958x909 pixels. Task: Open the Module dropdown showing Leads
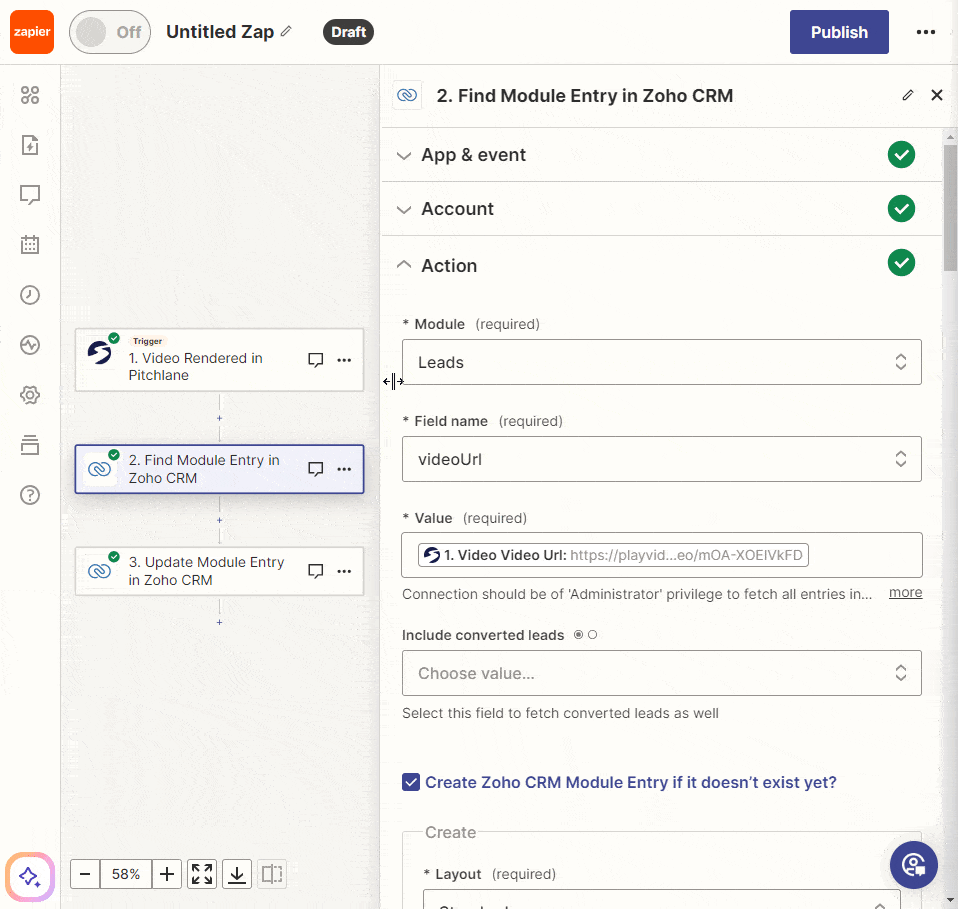(x=662, y=362)
